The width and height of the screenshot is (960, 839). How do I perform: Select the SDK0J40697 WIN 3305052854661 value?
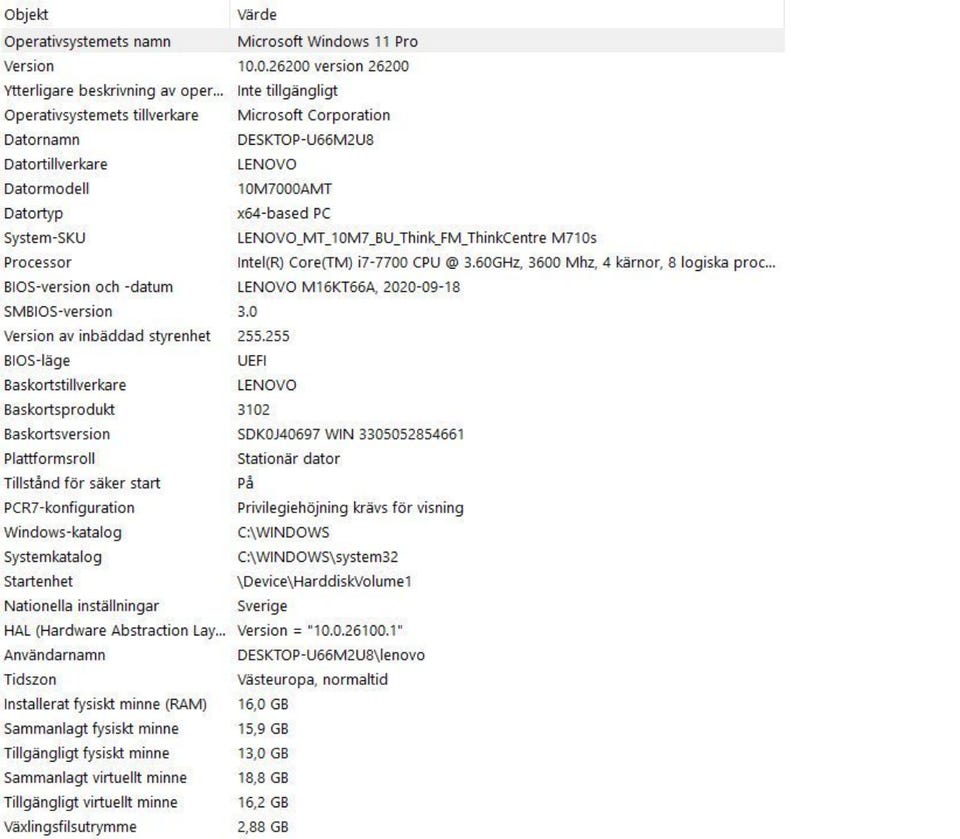(x=351, y=434)
